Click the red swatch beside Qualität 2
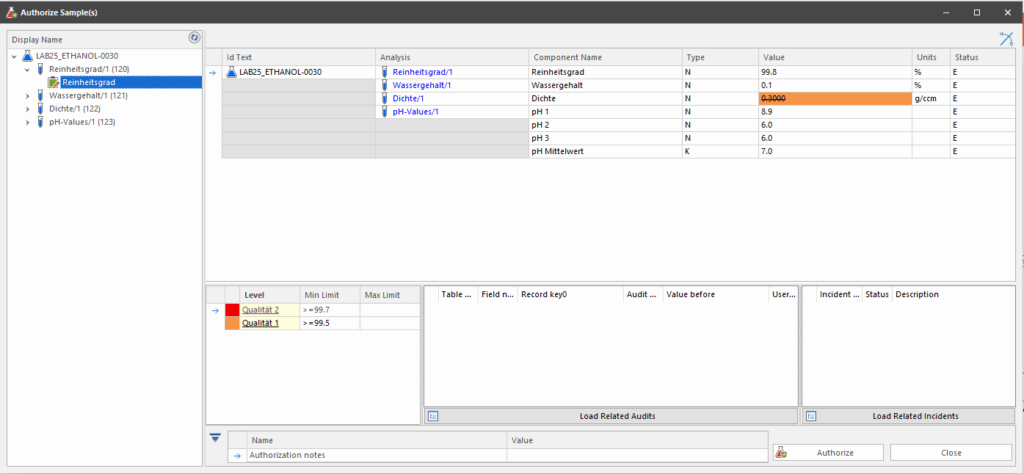The width and height of the screenshot is (1024, 474). coord(232,310)
